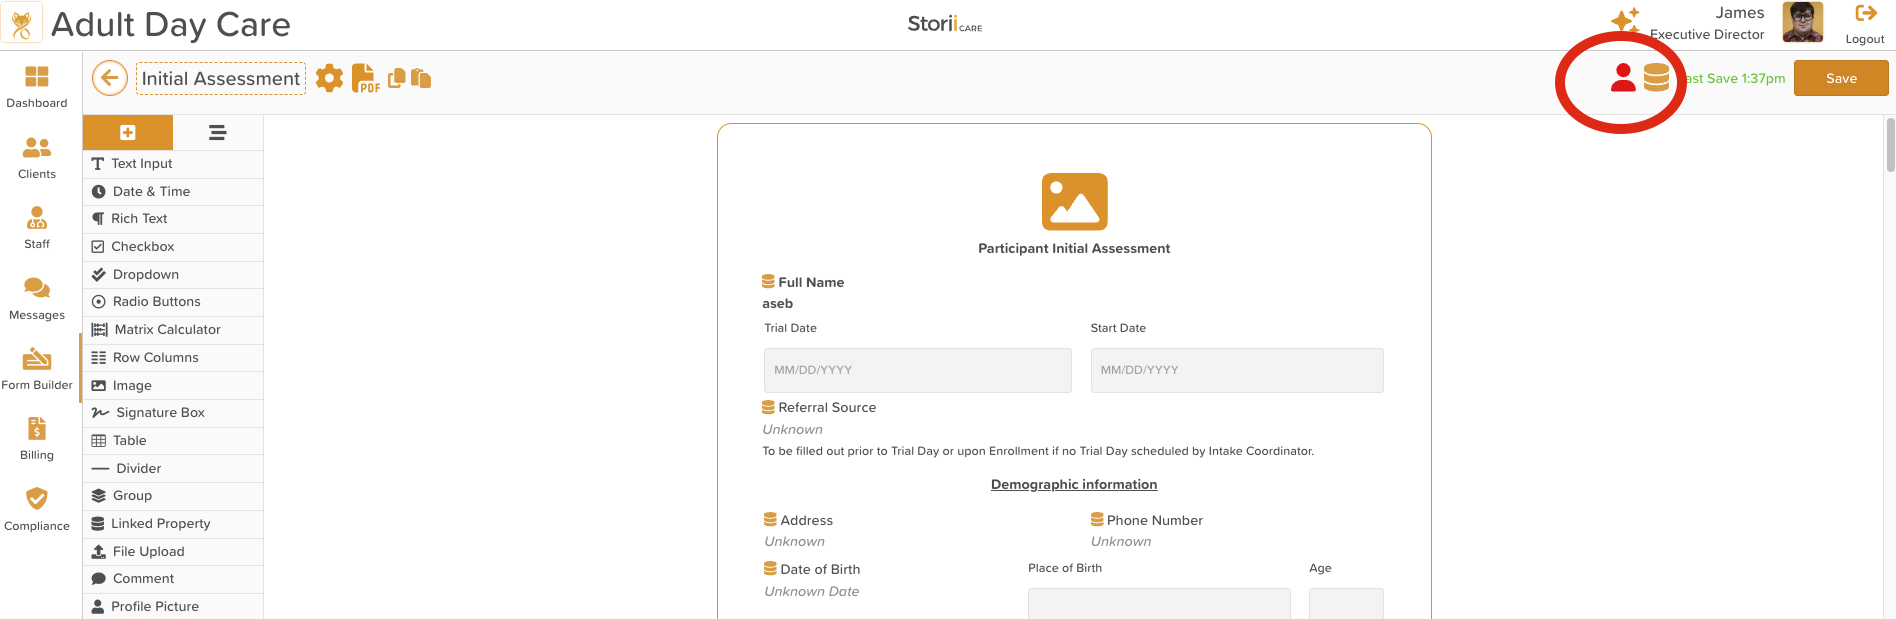Click the Start Date input field

[1236, 370]
